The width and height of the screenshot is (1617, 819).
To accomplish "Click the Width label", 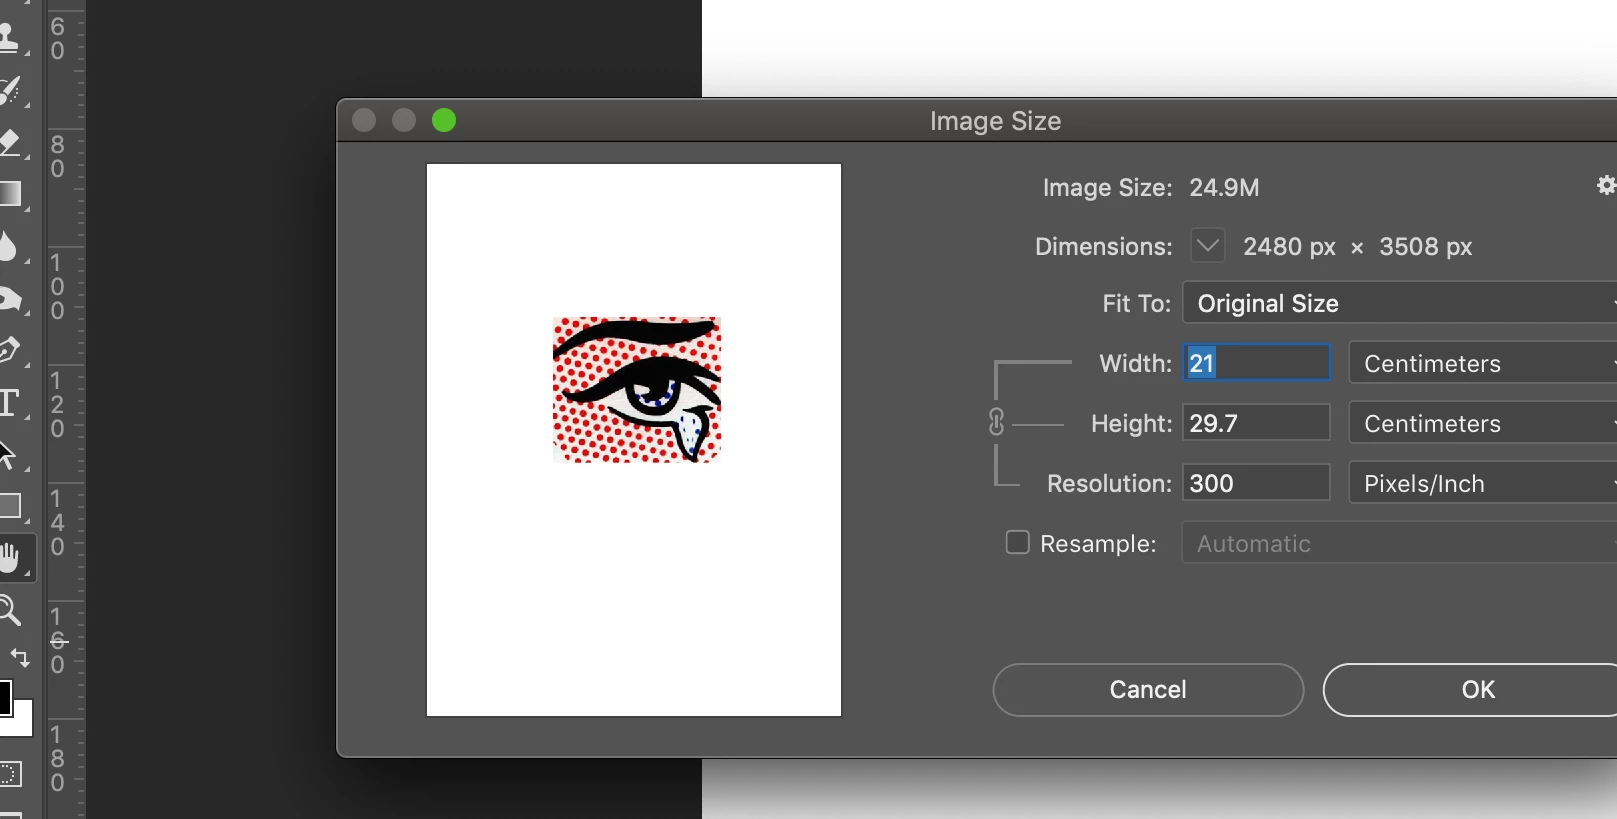I will coord(1135,364).
